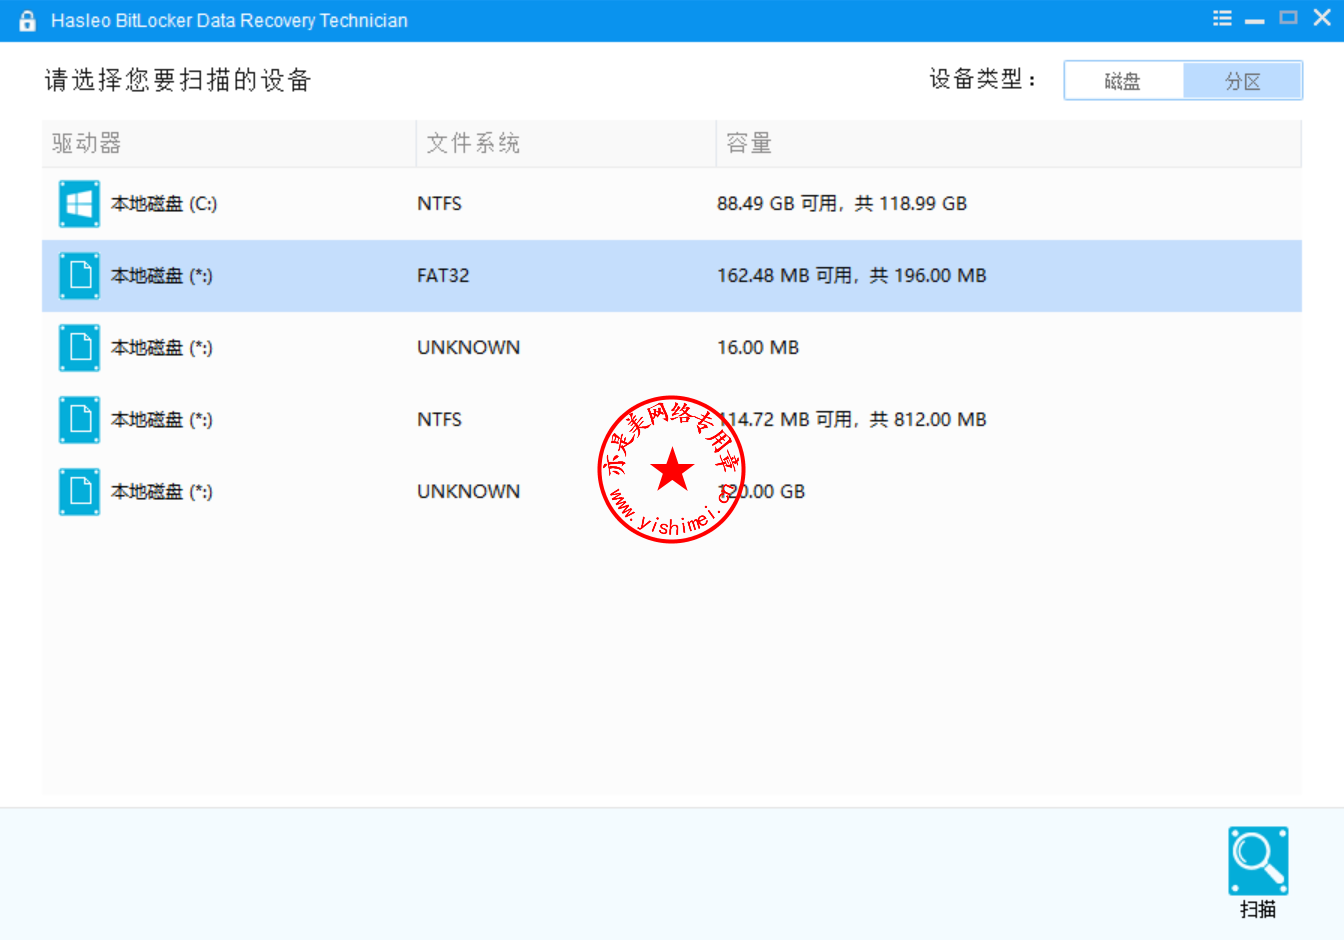Click the 16.00 MB partition's drive icon
This screenshot has height=940, width=1344.
tap(79, 348)
